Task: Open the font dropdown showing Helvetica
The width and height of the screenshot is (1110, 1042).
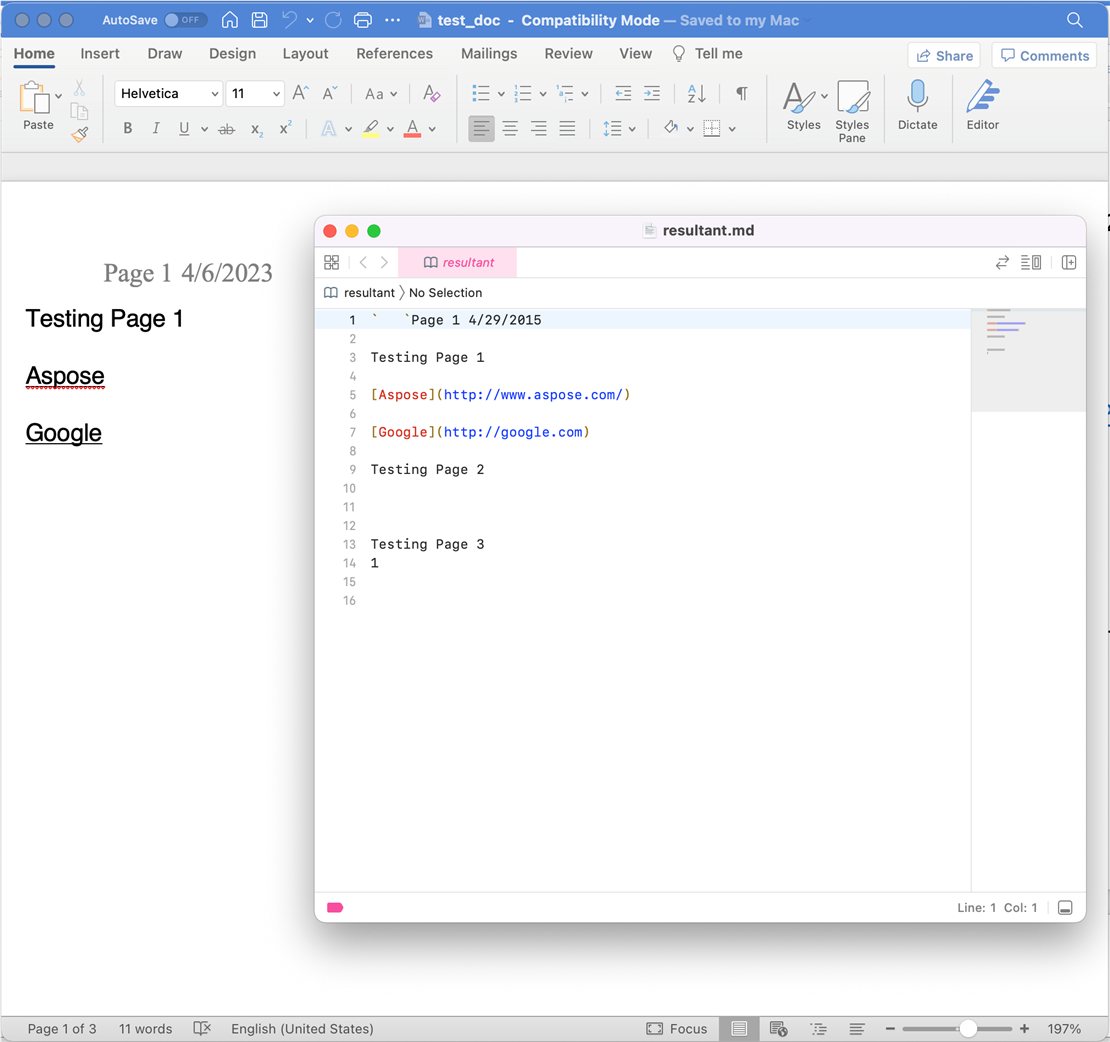Action: pos(167,93)
